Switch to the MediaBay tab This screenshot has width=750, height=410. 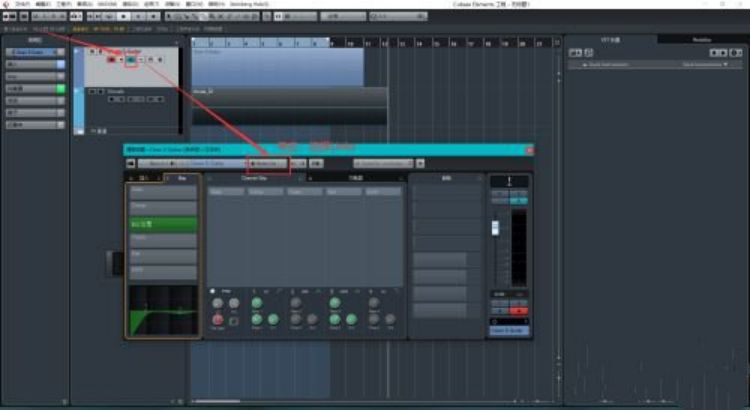pos(702,40)
